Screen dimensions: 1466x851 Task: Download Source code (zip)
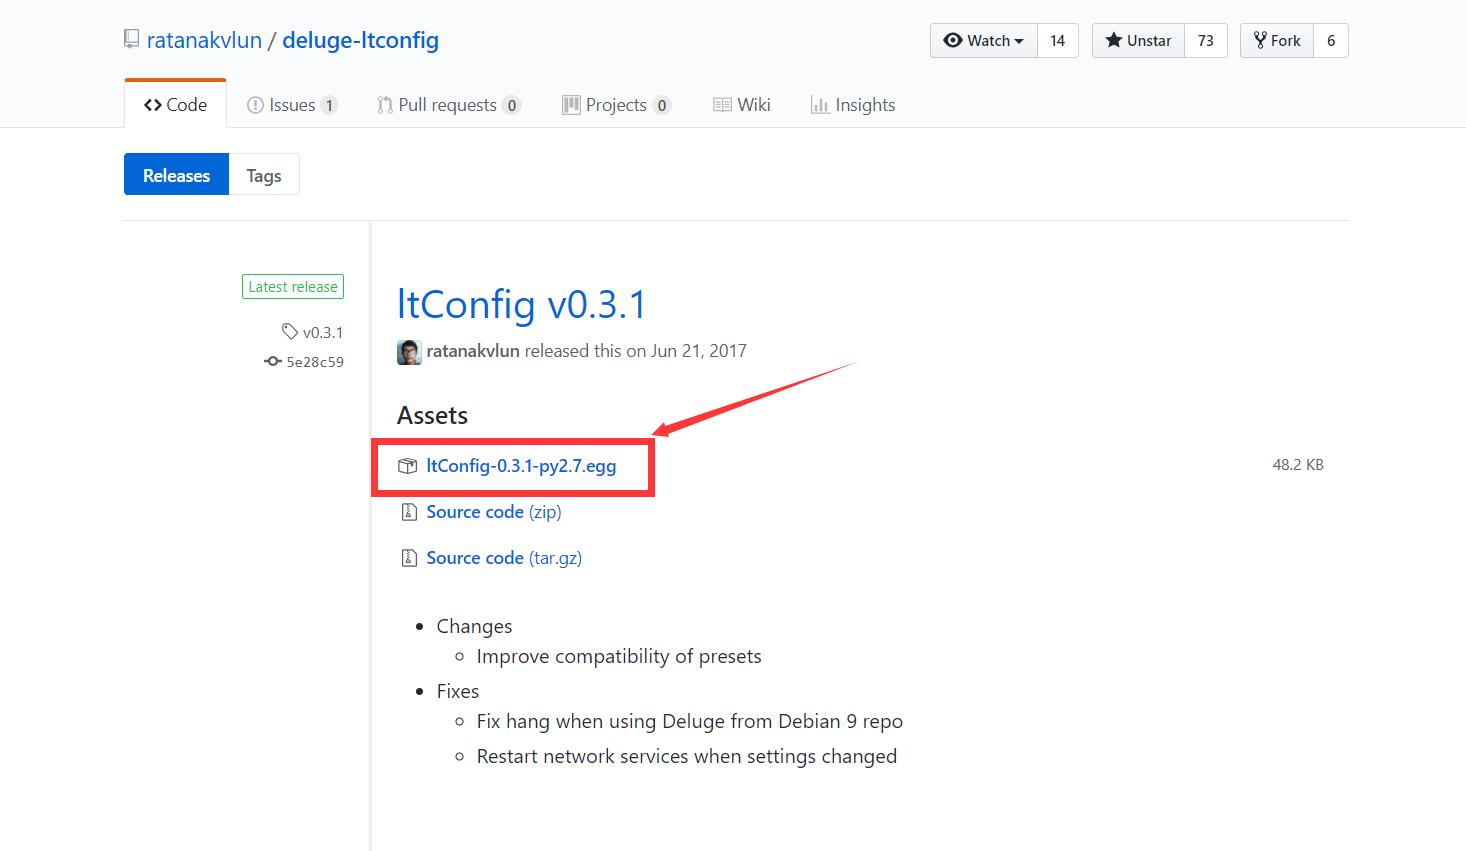pos(494,512)
